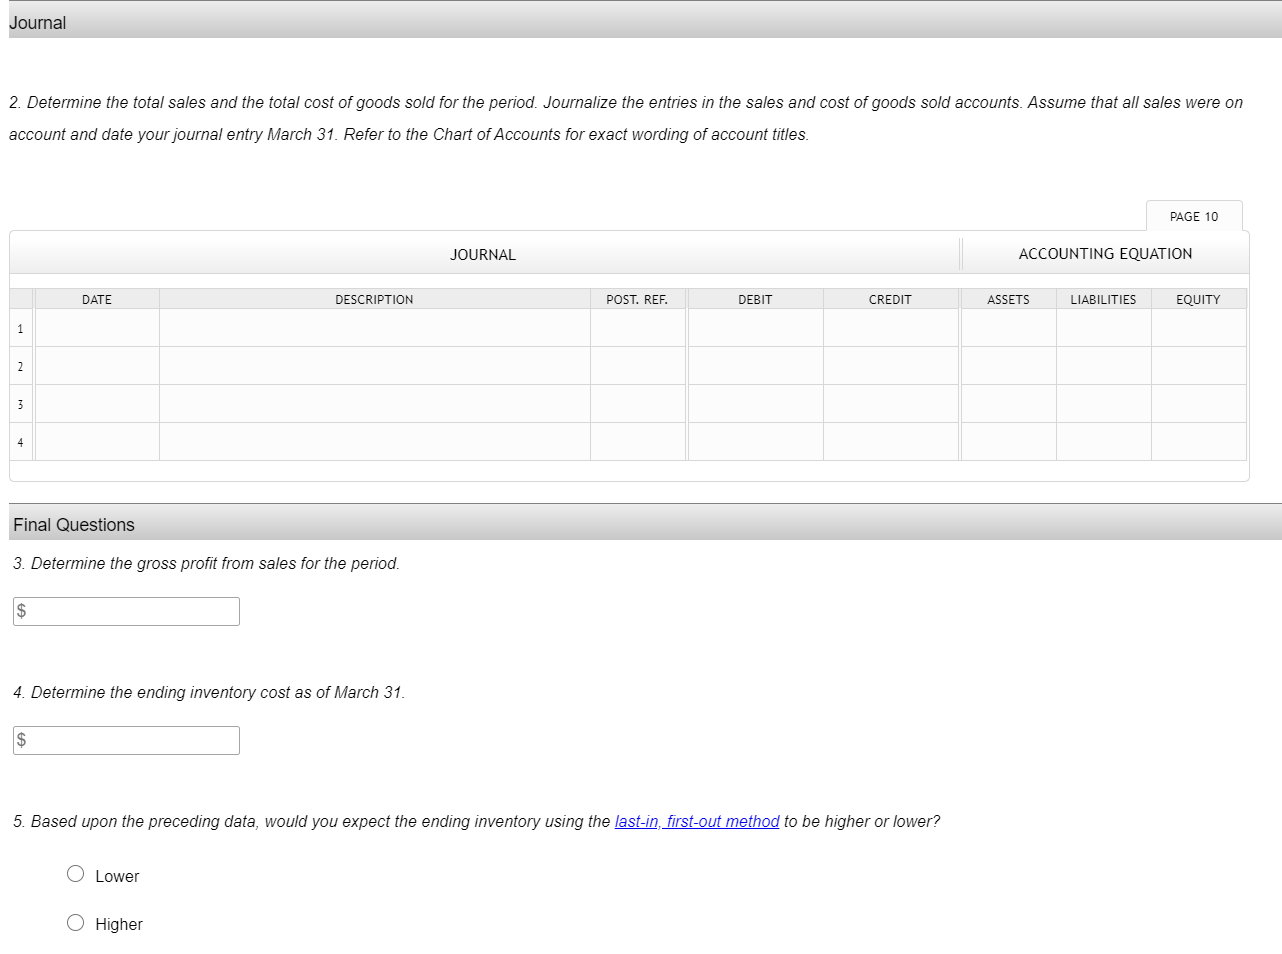Image resolution: width=1282 pixels, height=954 pixels.
Task: Click the Equity cell in journal row 2
Action: point(1198,366)
